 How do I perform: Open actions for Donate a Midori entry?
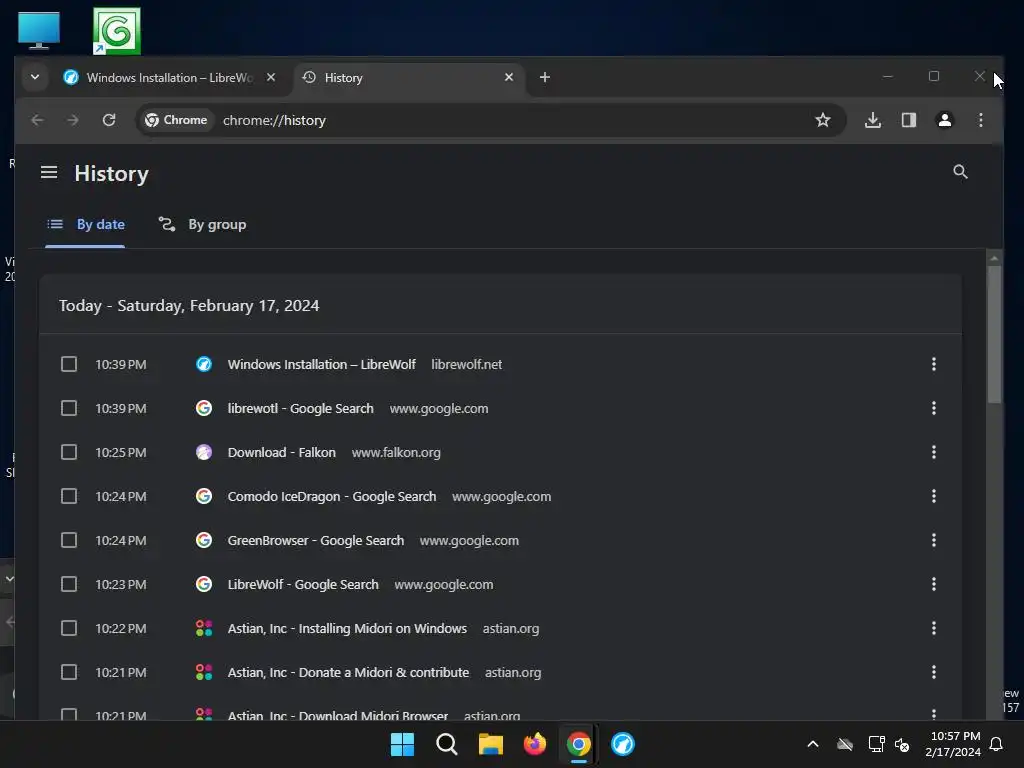click(933, 672)
